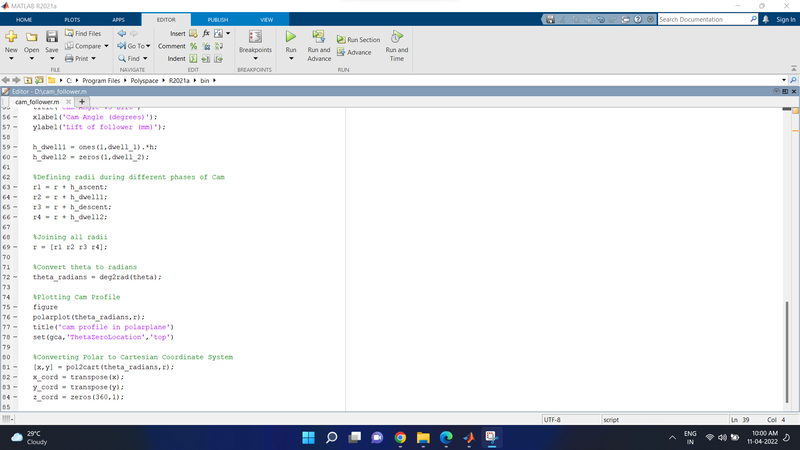
Task: Click the Find Files button
Action: (x=82, y=33)
